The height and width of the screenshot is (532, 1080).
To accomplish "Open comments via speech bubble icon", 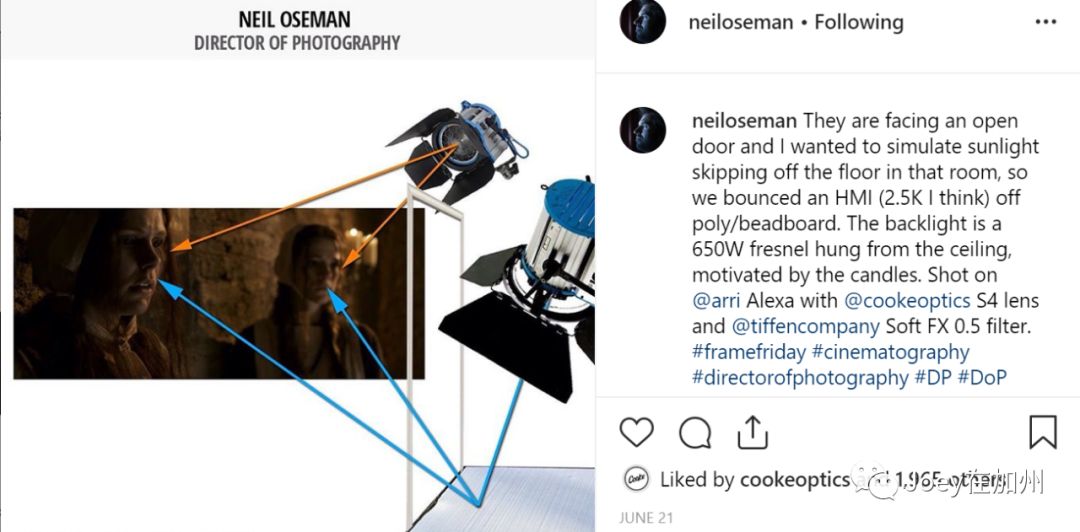I will tap(694, 433).
